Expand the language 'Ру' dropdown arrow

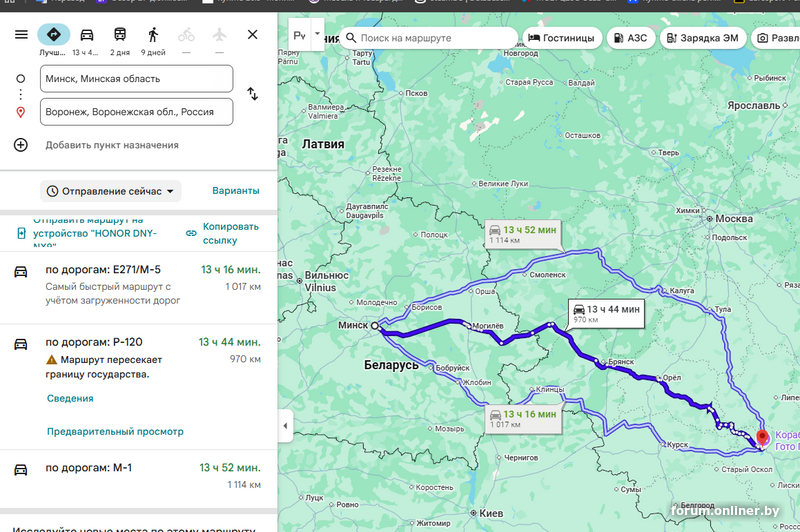[317, 34]
